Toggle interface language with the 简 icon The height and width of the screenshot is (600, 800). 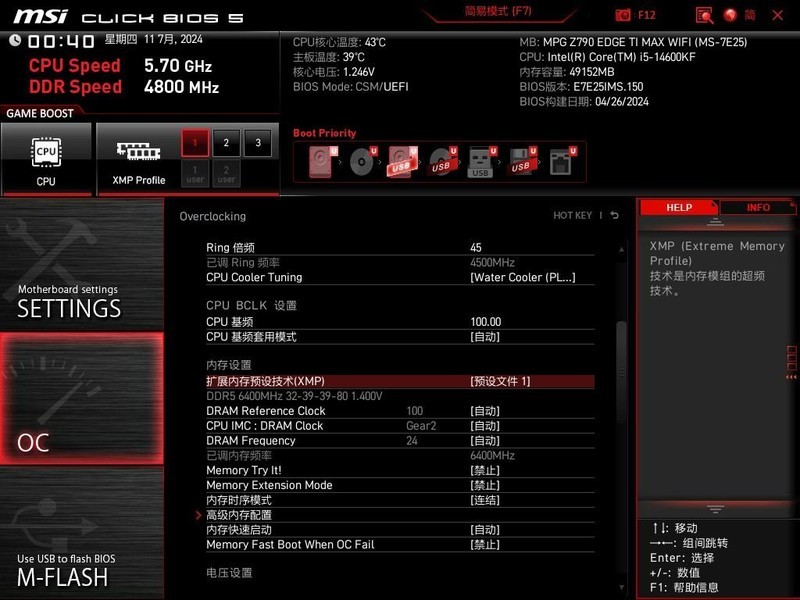click(749, 14)
